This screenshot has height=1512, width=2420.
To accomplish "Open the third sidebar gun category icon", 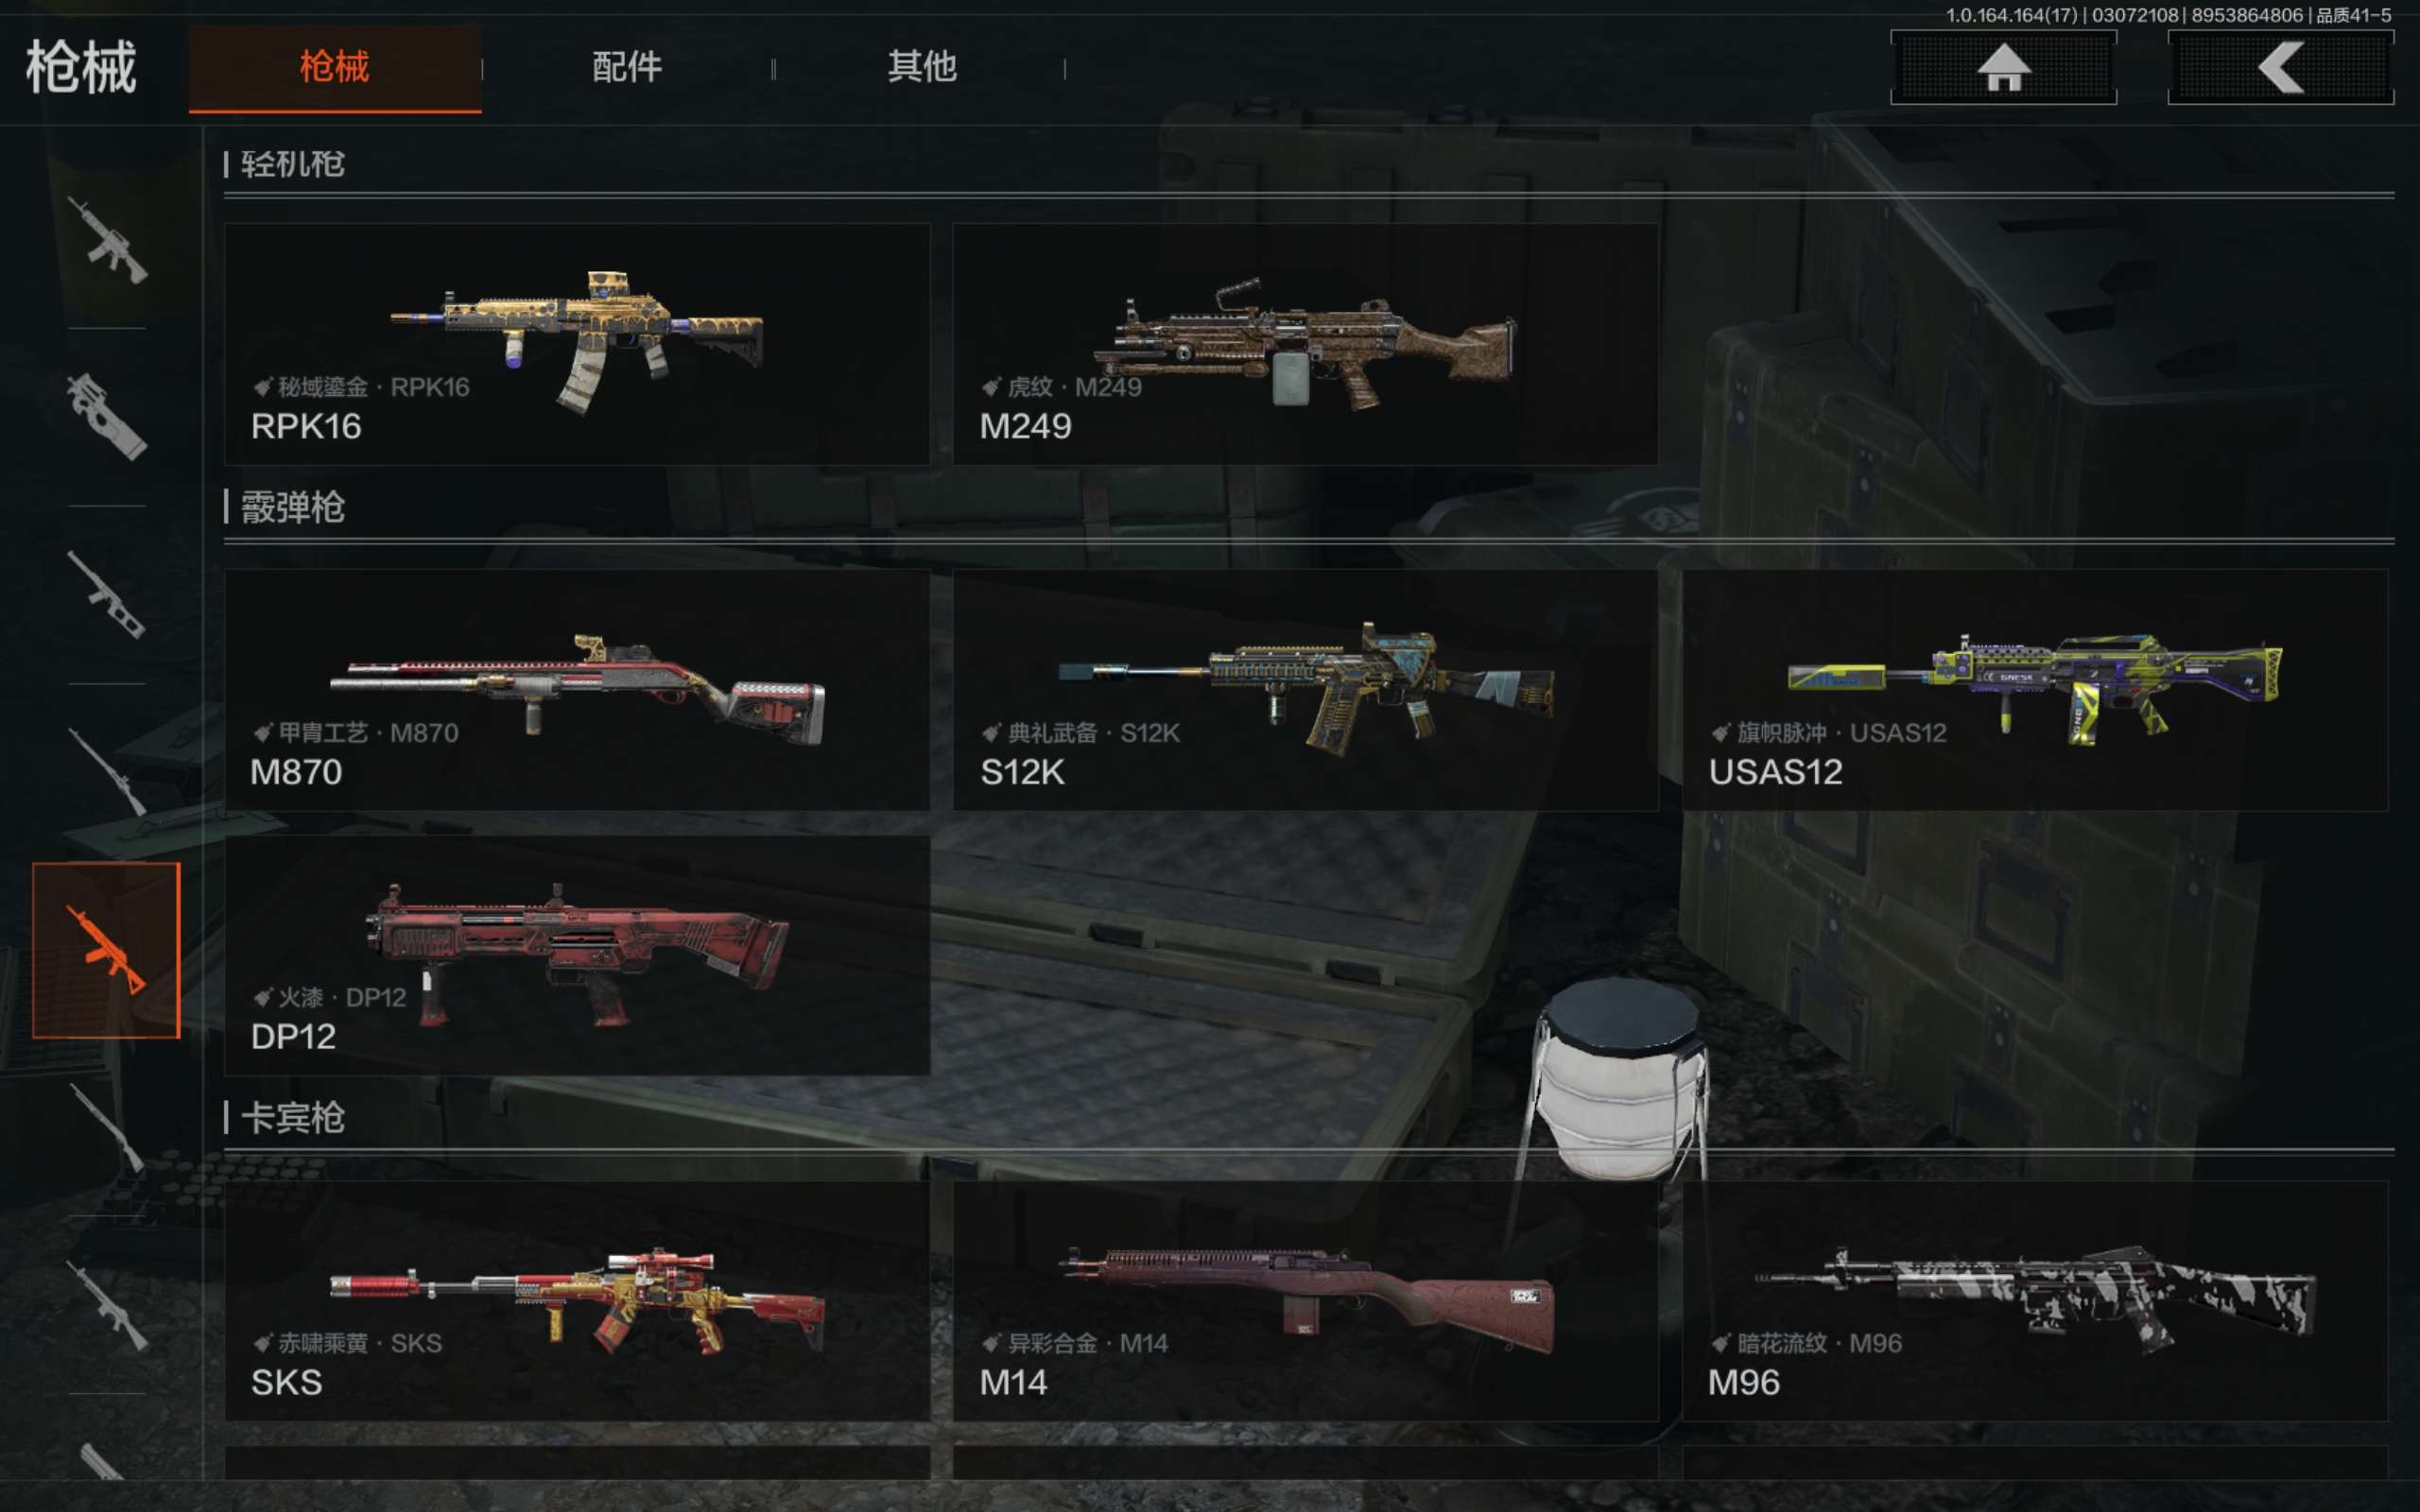I will coord(107,594).
